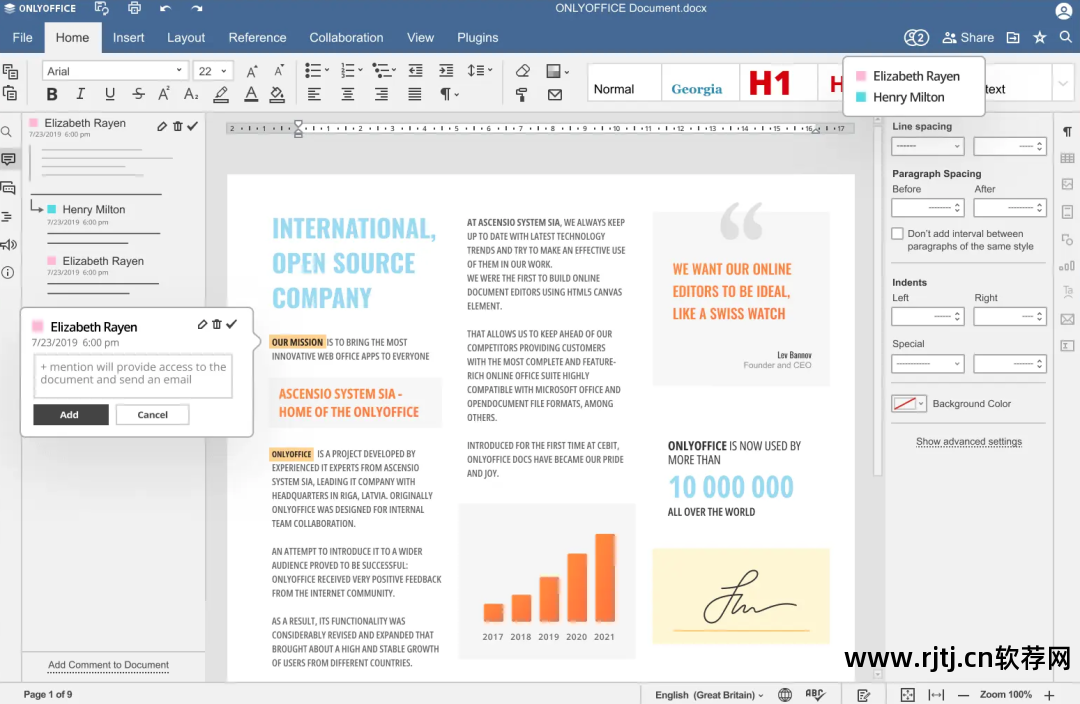This screenshot has width=1080, height=704.
Task: Center align text
Action: click(x=348, y=94)
